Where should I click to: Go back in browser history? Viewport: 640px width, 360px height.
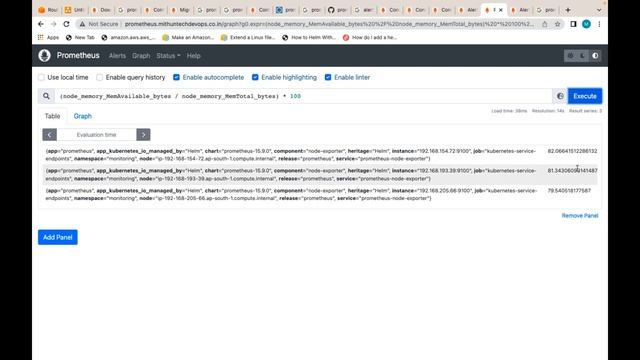tap(41, 24)
